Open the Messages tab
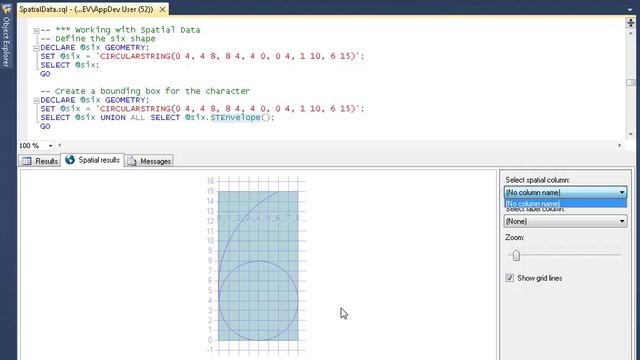The width and height of the screenshot is (640, 360). tap(149, 161)
